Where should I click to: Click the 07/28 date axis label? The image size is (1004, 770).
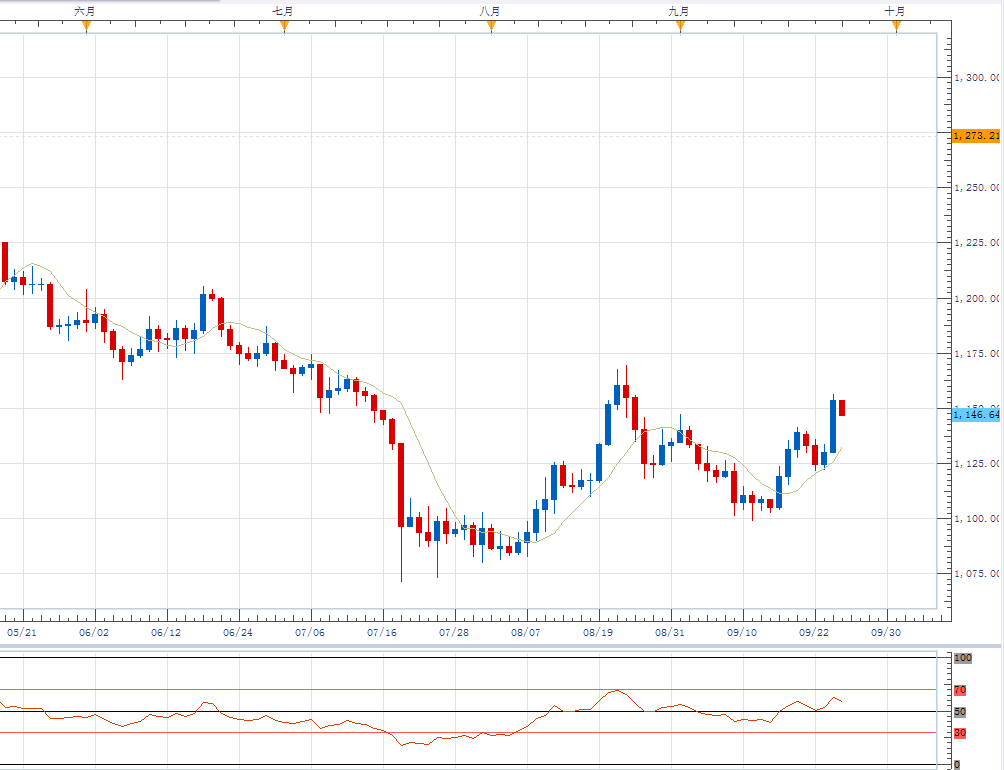[x=454, y=632]
